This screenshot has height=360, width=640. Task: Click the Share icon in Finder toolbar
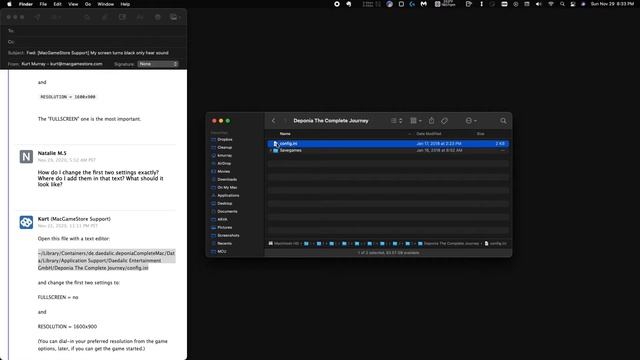(431, 120)
